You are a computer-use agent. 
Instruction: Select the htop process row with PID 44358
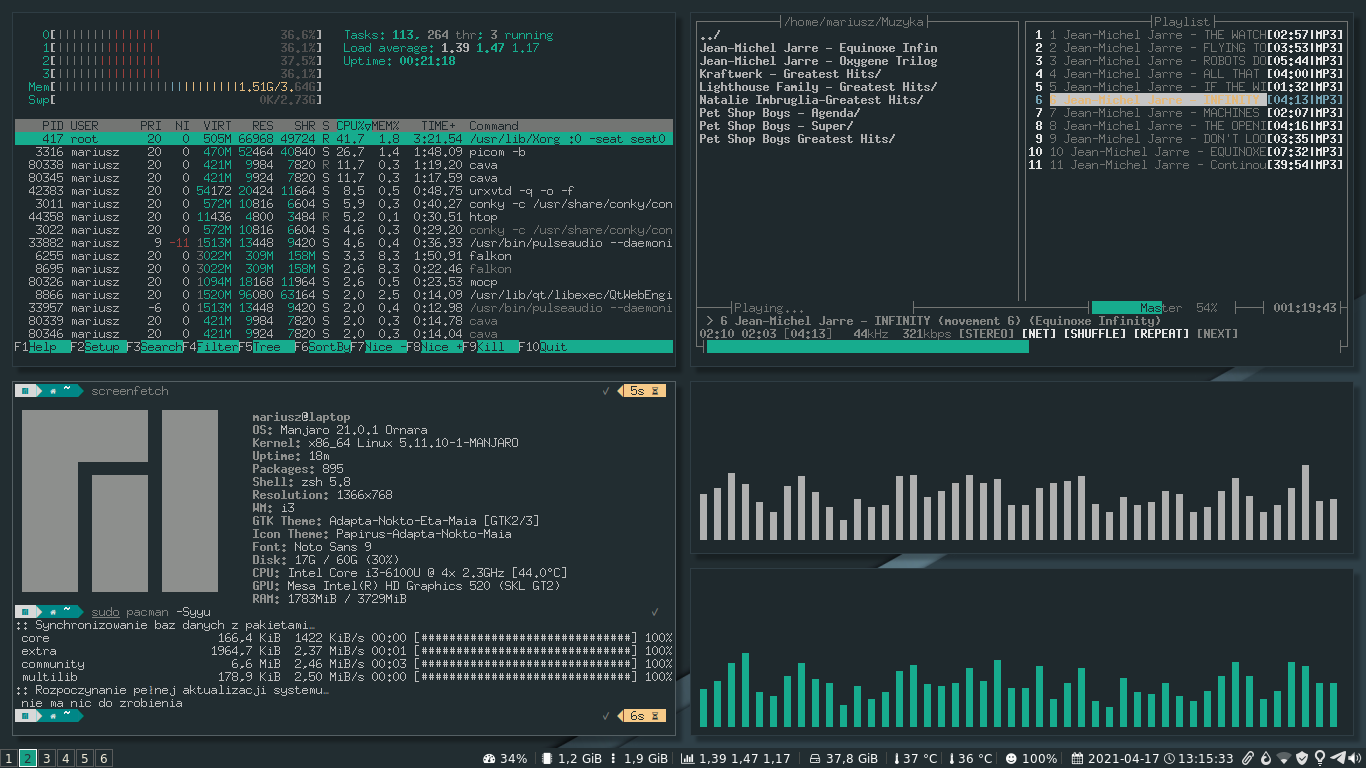tap(344, 216)
